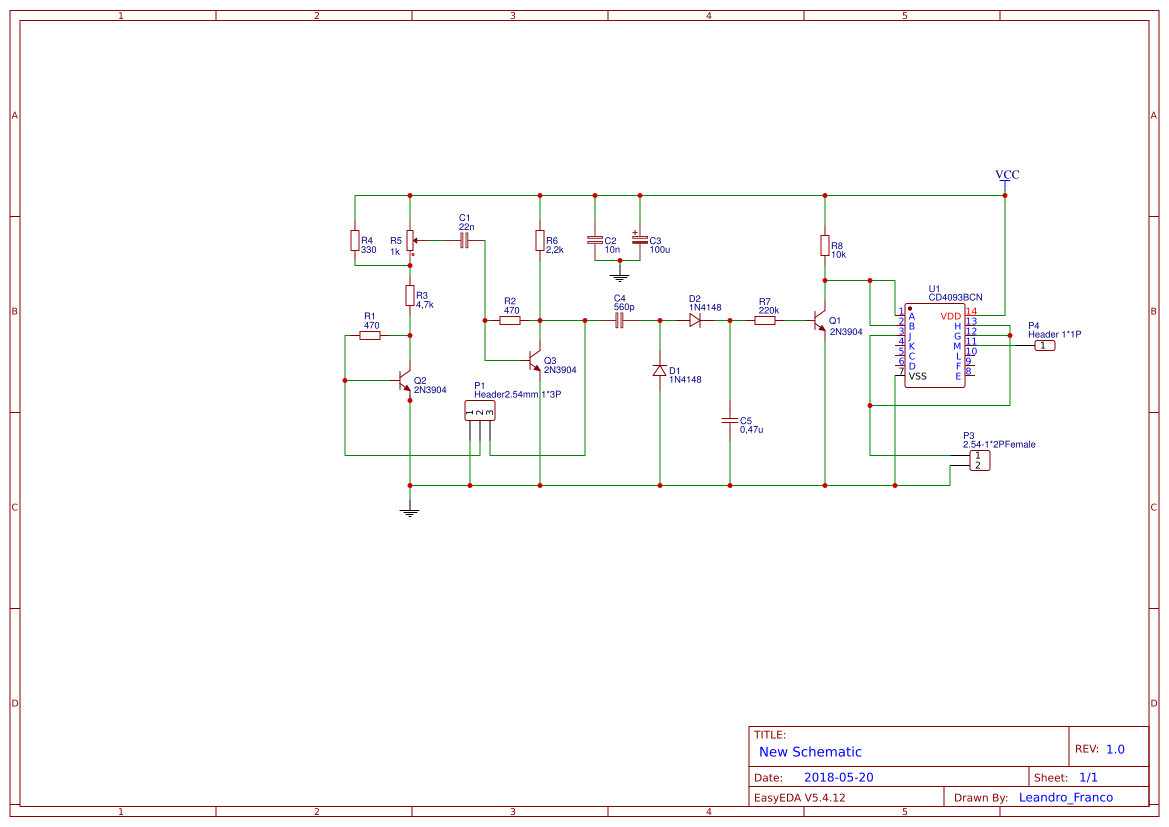
Task: Select header P1 Header2.54mm 1*3P
Action: coord(479,410)
